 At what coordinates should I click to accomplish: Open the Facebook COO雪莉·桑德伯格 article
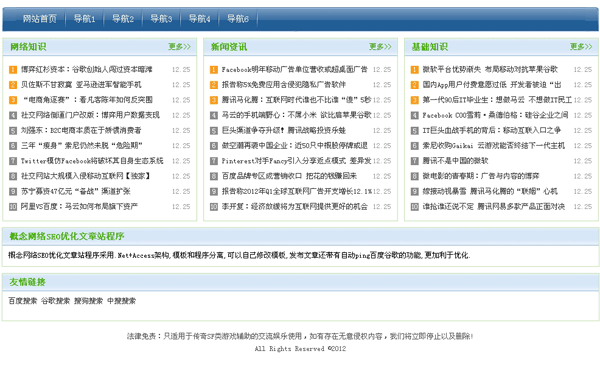click(496, 115)
